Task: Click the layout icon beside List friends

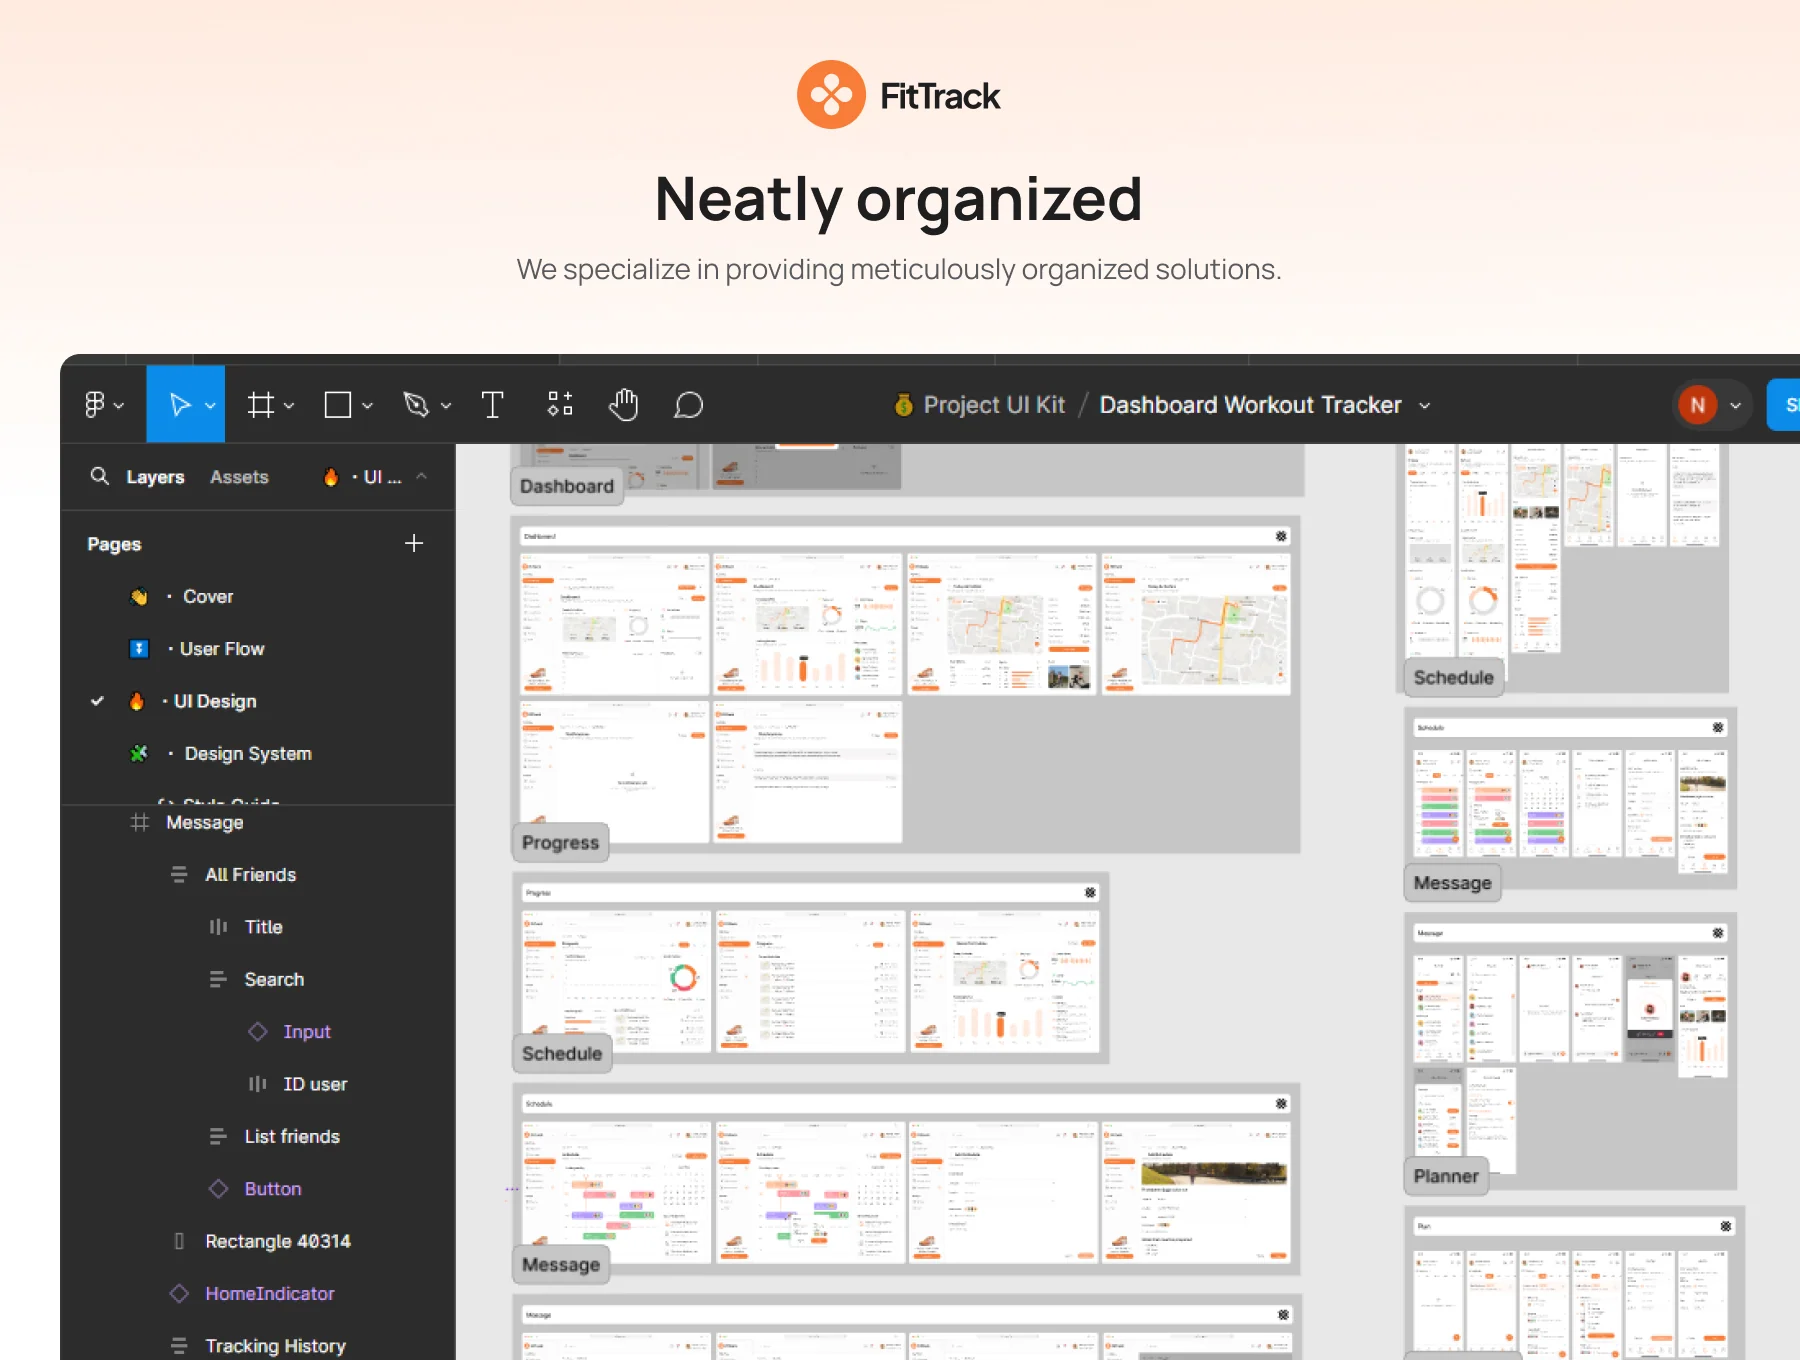Action: pos(218,1136)
